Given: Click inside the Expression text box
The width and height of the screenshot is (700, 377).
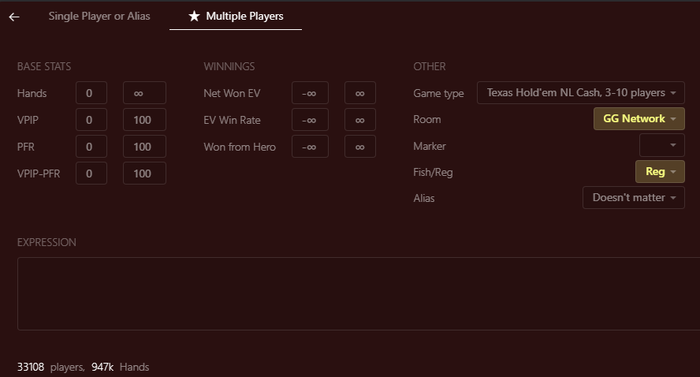Looking at the screenshot, I should pyautogui.click(x=358, y=293).
